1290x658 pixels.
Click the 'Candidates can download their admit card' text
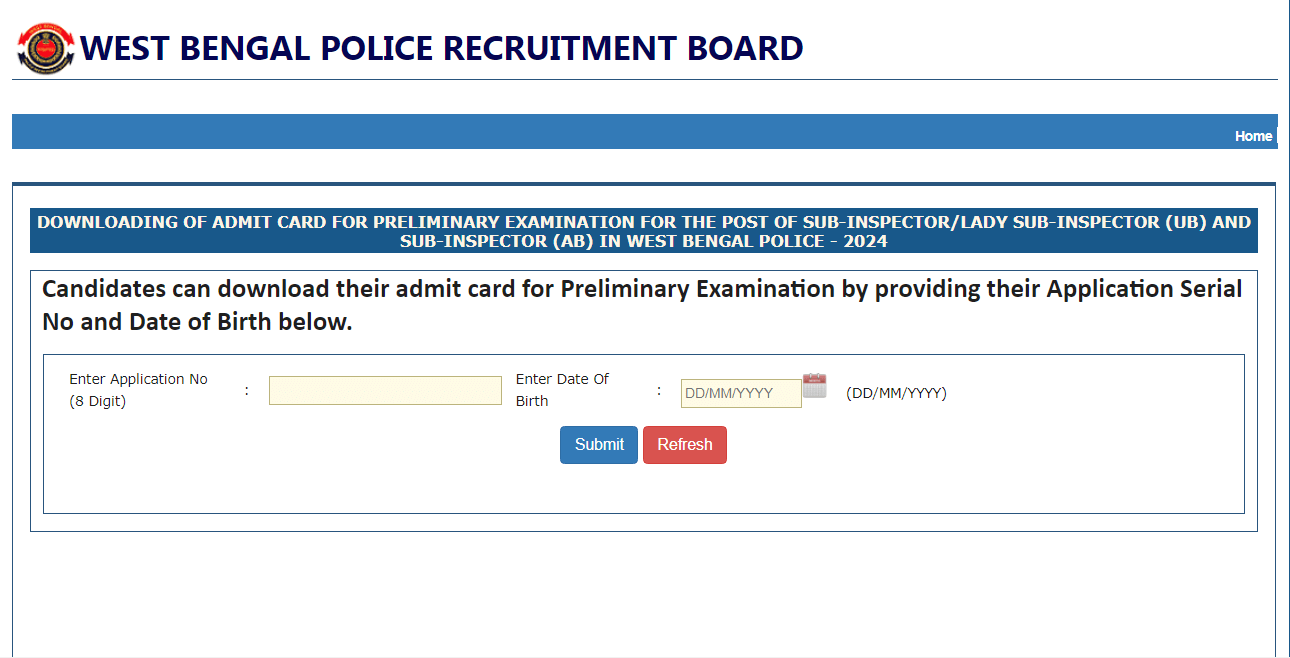pyautogui.click(x=641, y=290)
